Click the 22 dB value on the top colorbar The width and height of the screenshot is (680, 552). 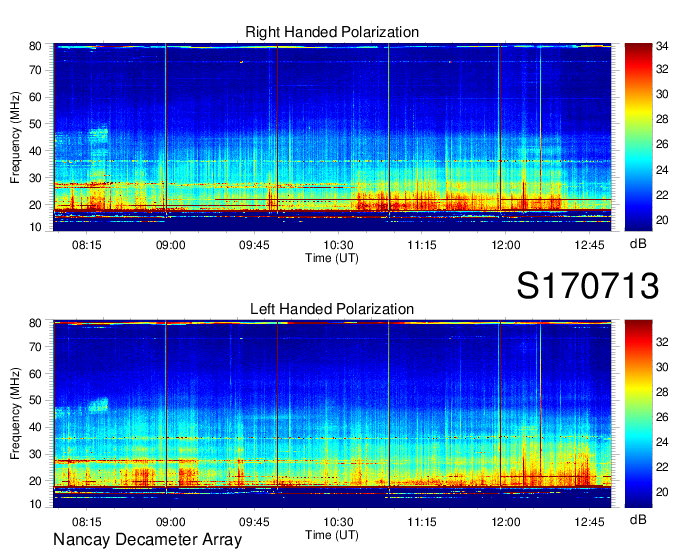(662, 195)
